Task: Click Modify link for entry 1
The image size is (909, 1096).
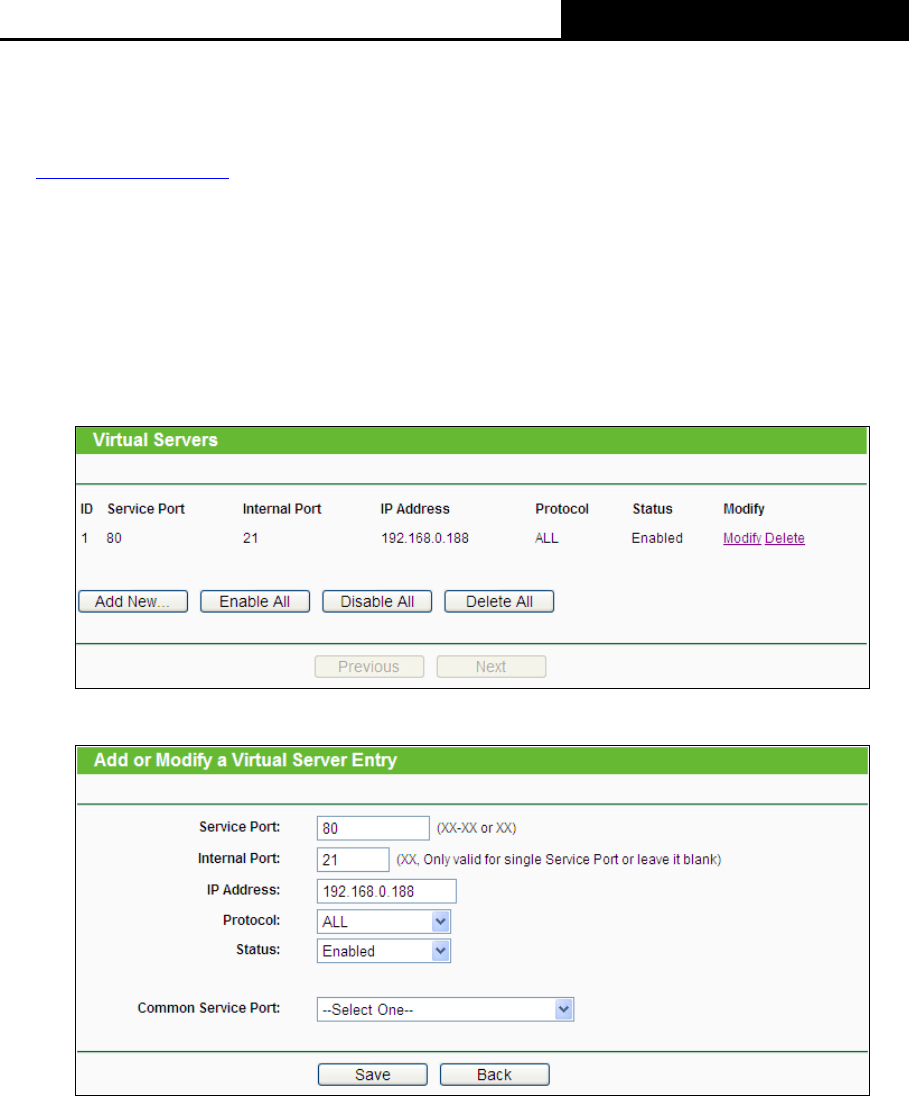Action: [x=742, y=538]
